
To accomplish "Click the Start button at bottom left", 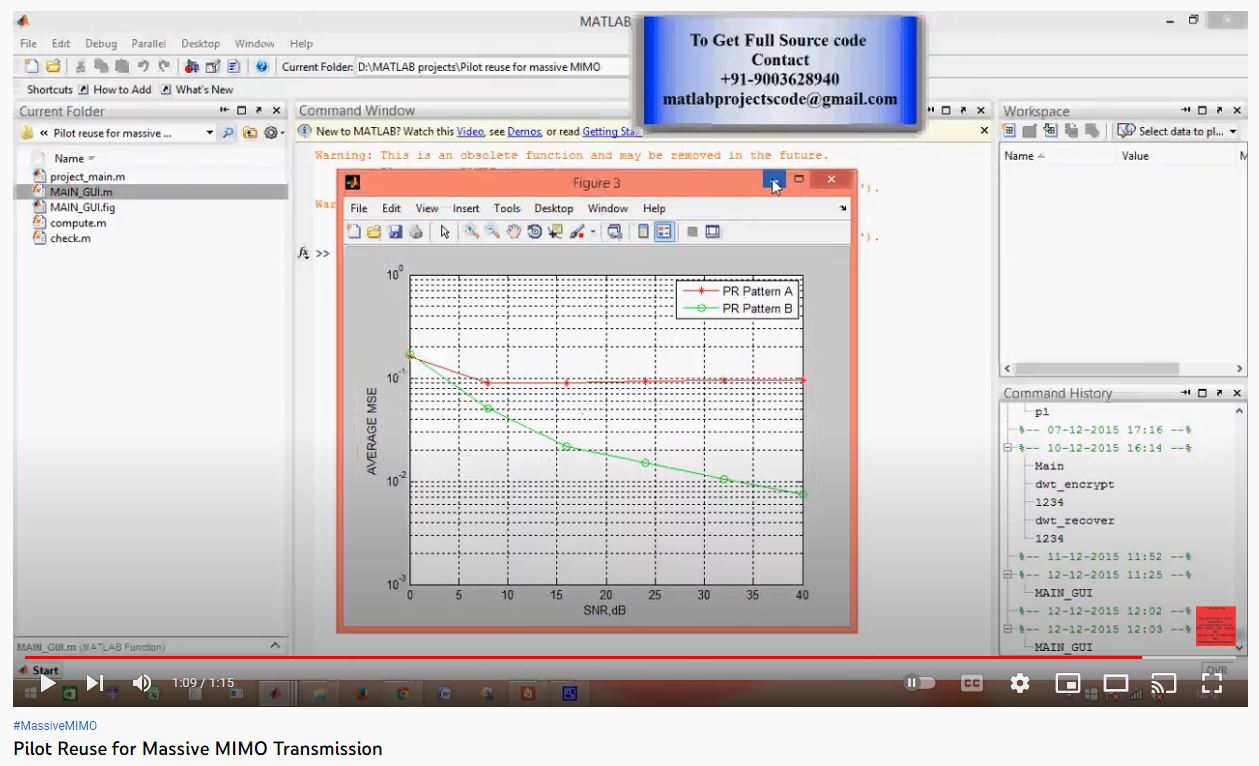I will [40, 670].
